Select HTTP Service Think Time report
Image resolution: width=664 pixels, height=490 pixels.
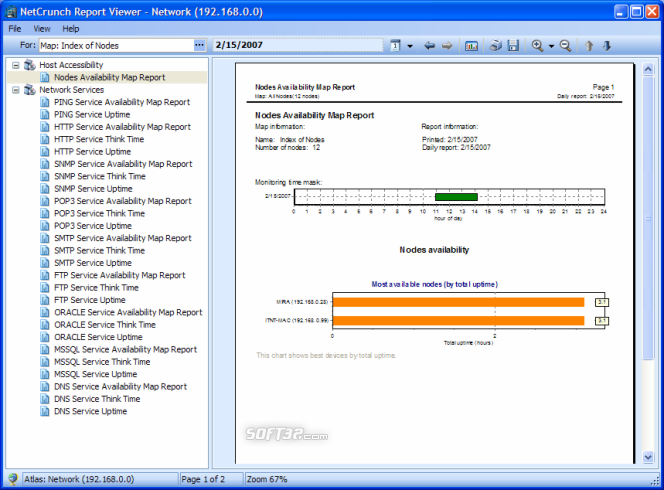coord(99,139)
